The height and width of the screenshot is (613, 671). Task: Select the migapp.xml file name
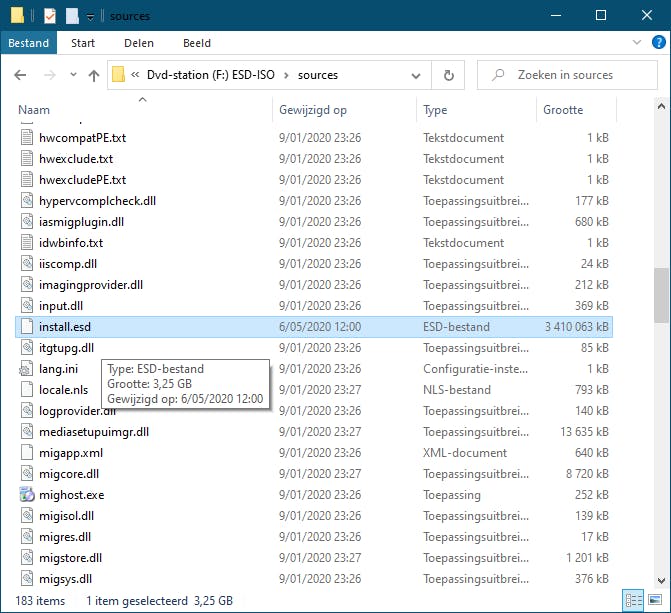71,453
